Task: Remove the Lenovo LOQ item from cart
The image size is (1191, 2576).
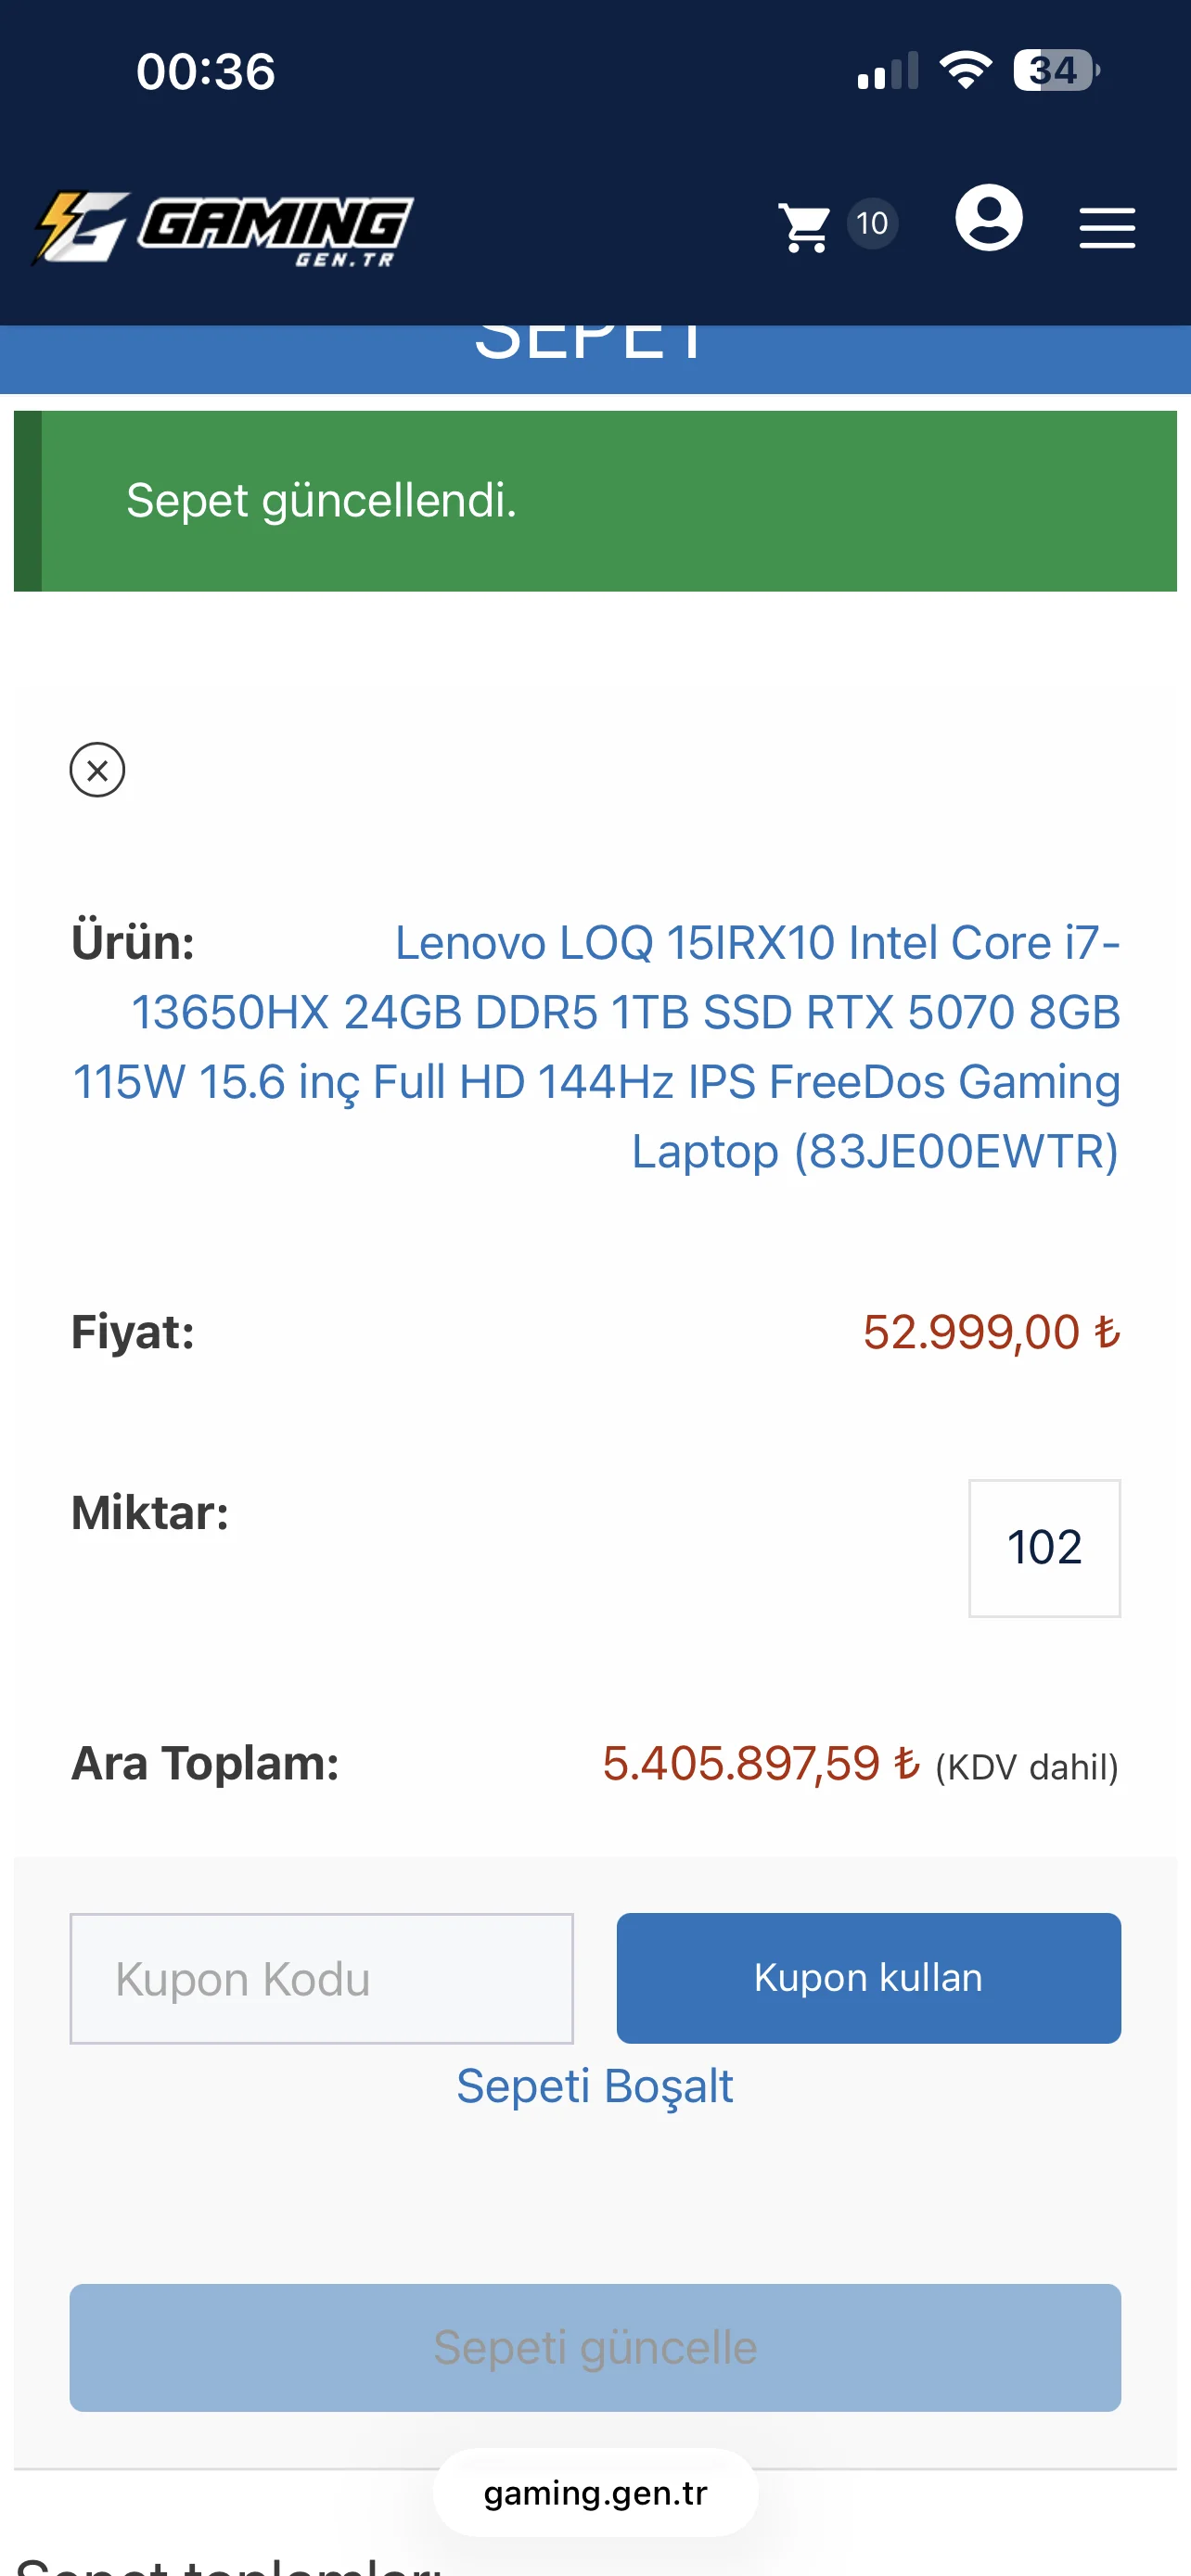Action: [97, 770]
